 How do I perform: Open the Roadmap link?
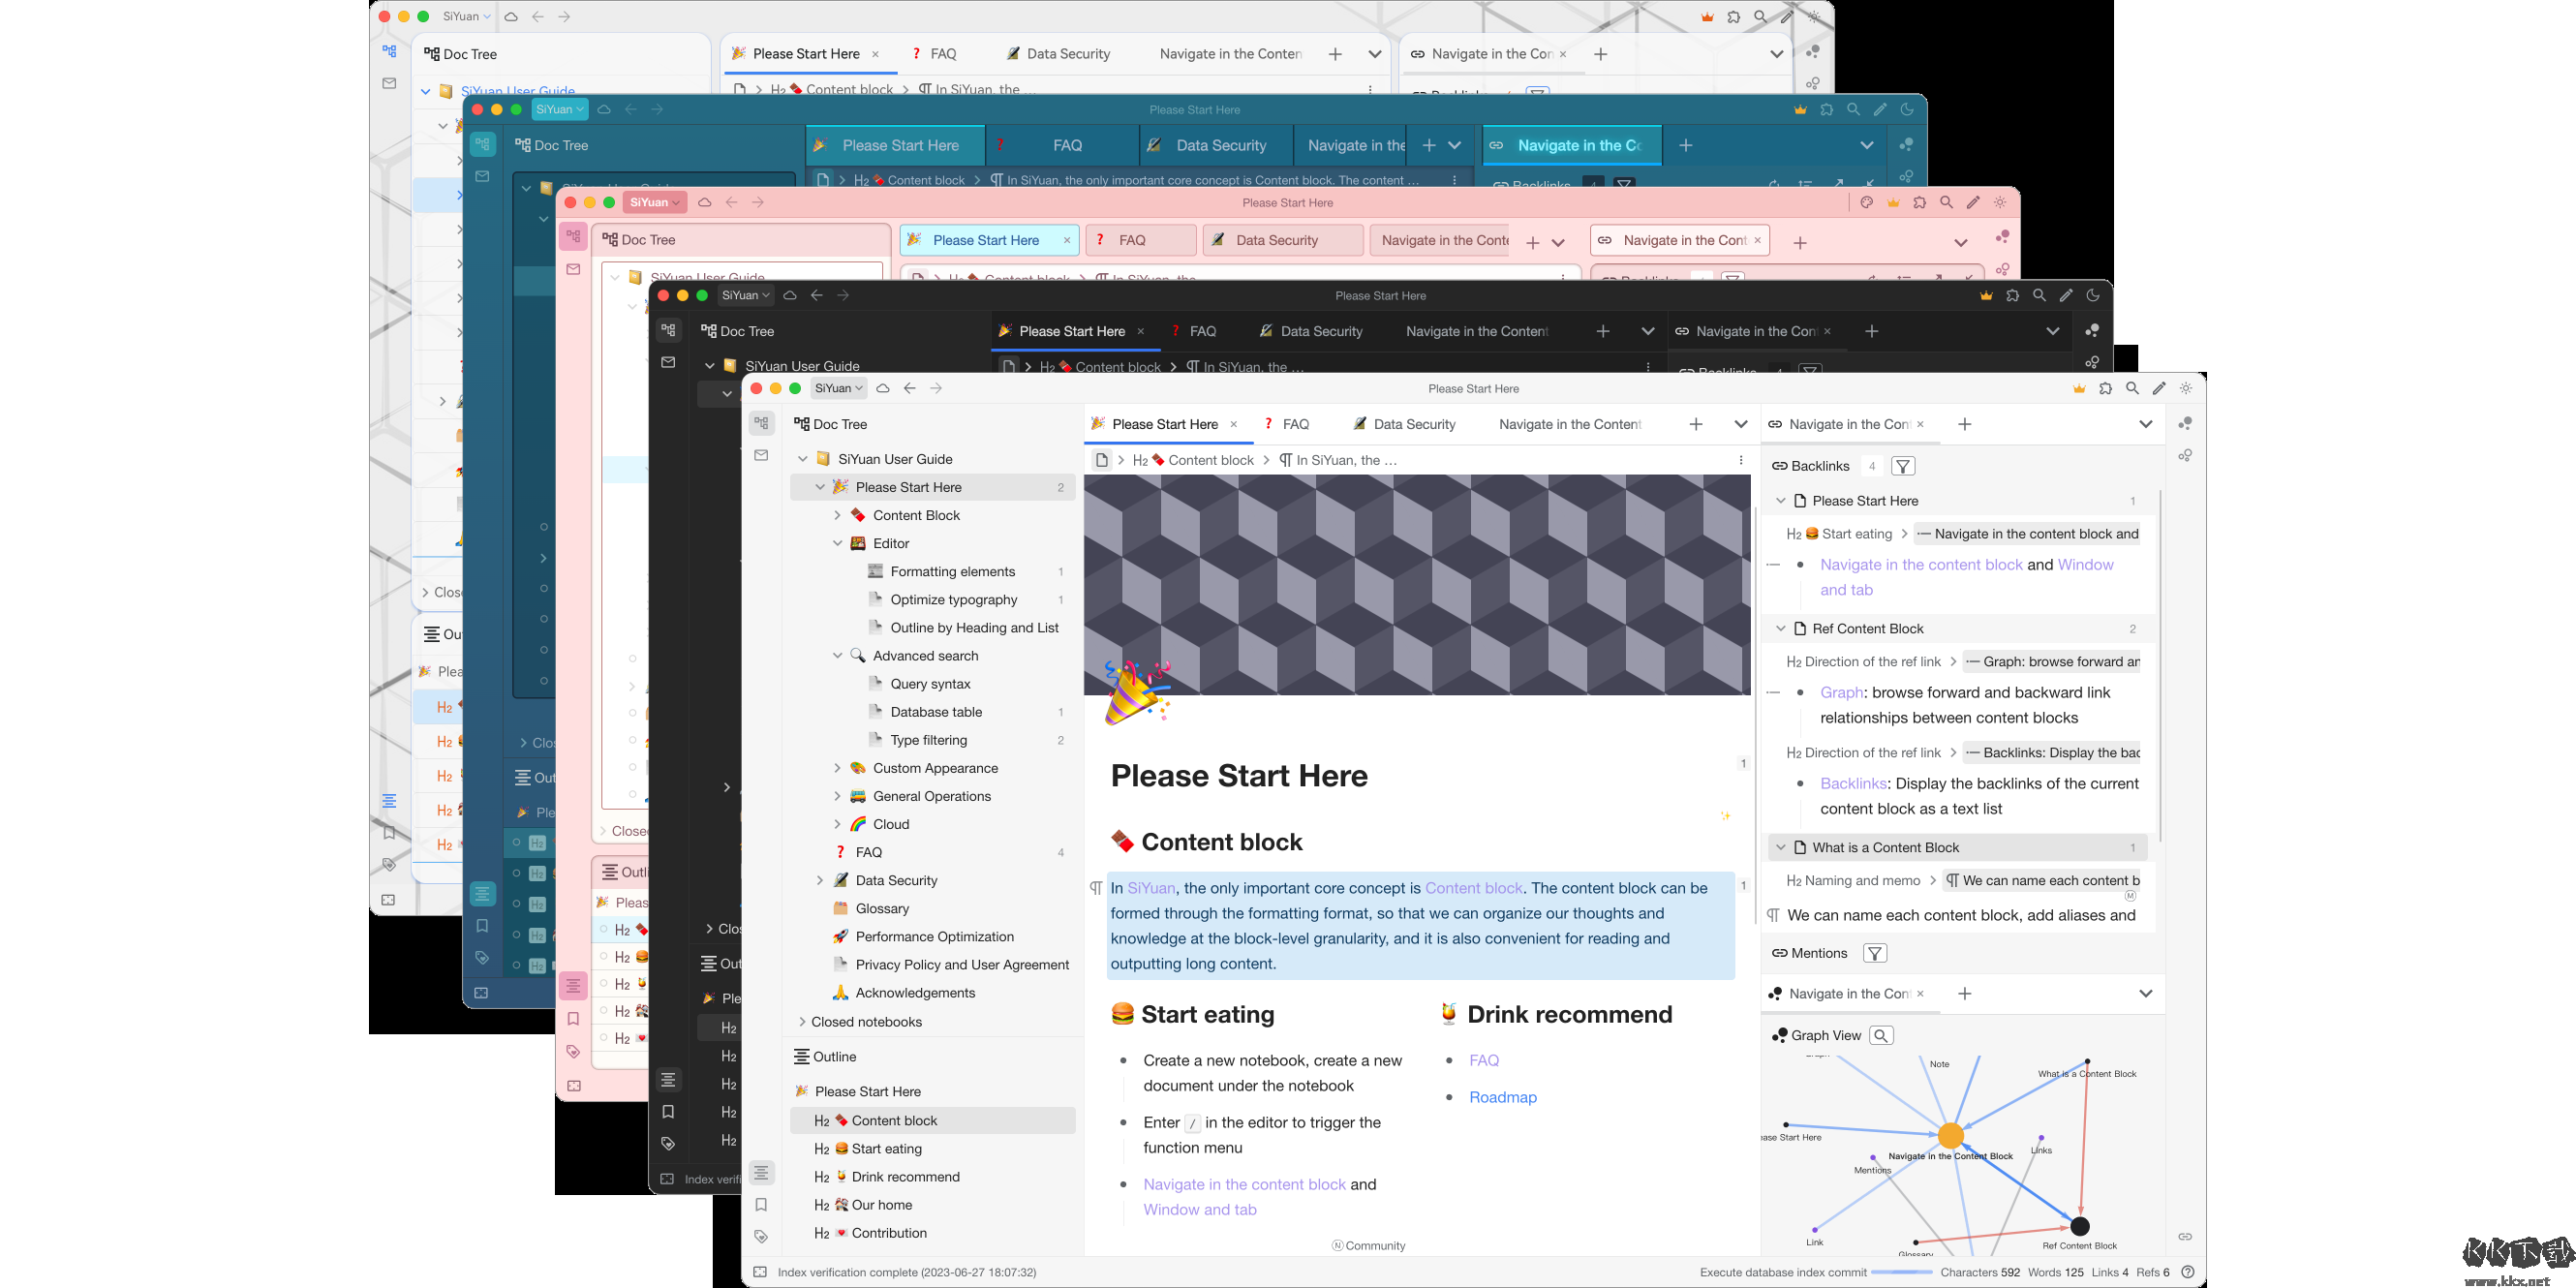[1502, 1098]
